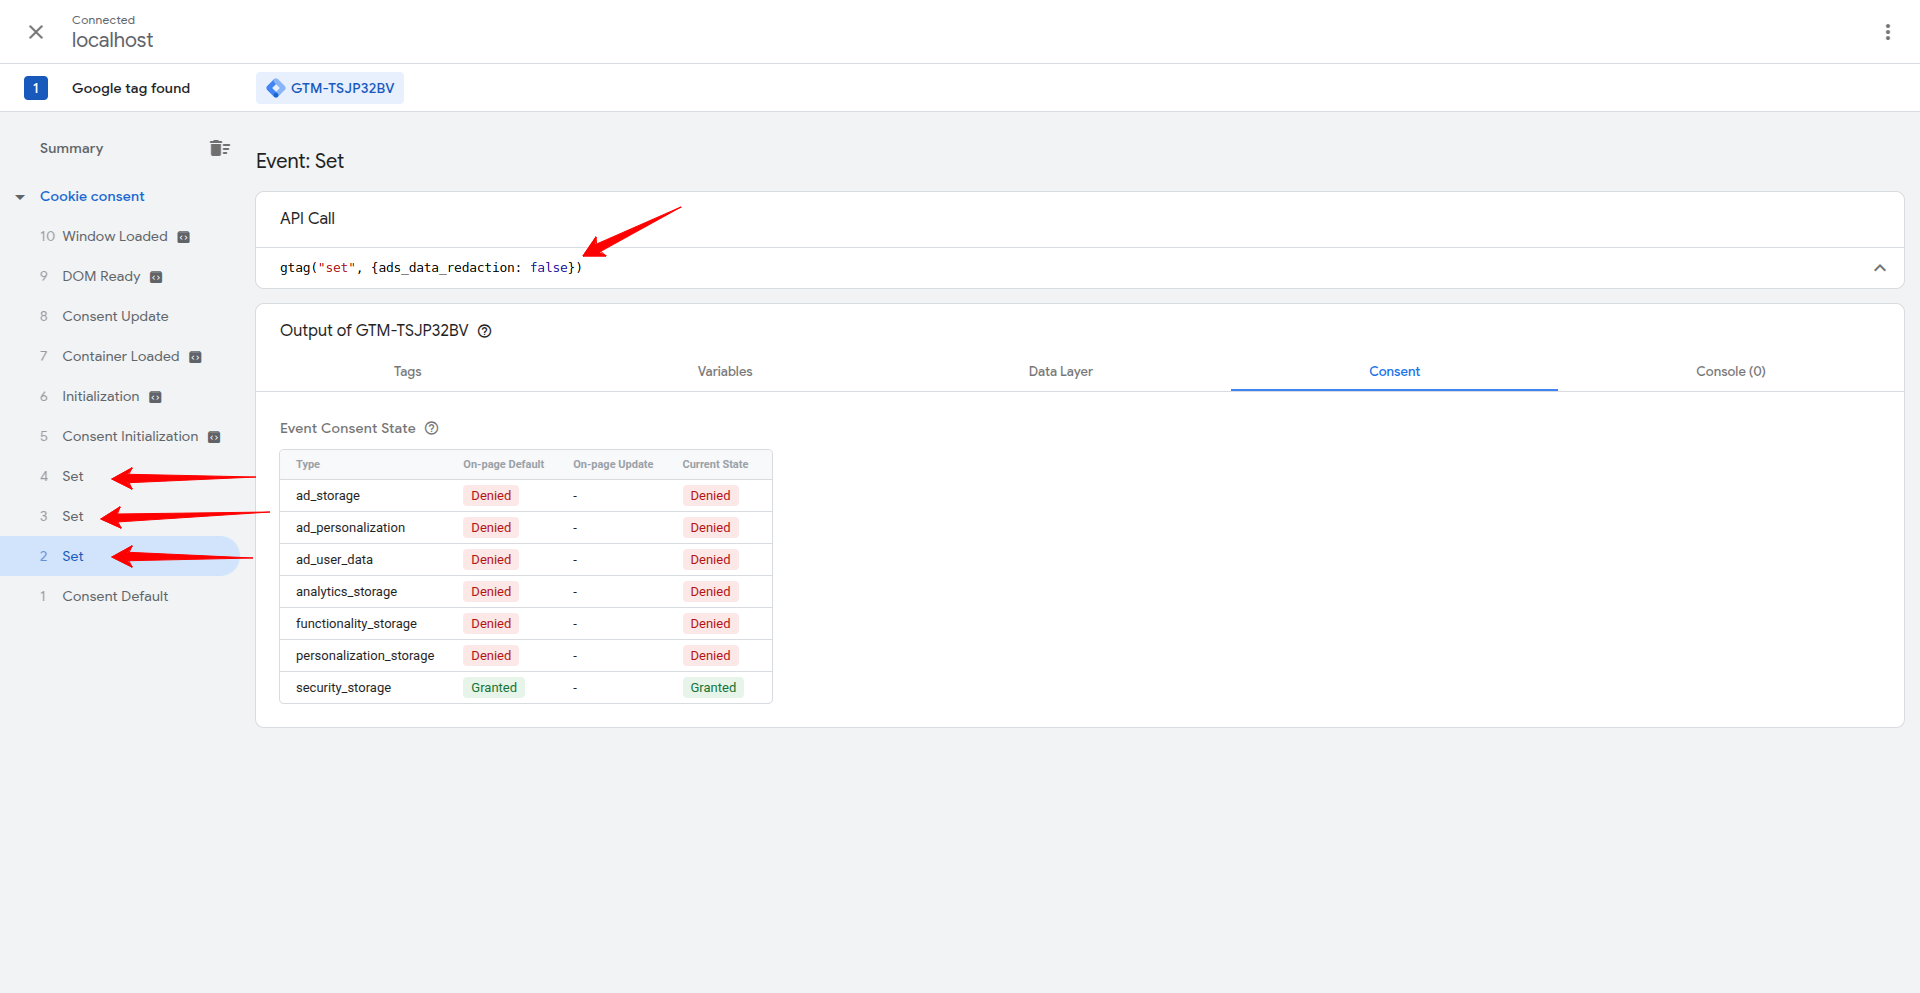The width and height of the screenshot is (1920, 993).
Task: Close the localhost debug connection
Action: coord(36,31)
